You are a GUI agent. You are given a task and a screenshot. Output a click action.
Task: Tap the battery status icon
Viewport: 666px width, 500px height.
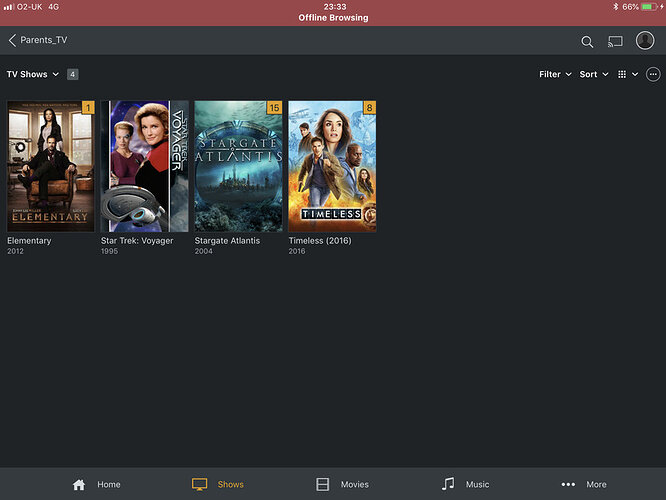point(650,7)
